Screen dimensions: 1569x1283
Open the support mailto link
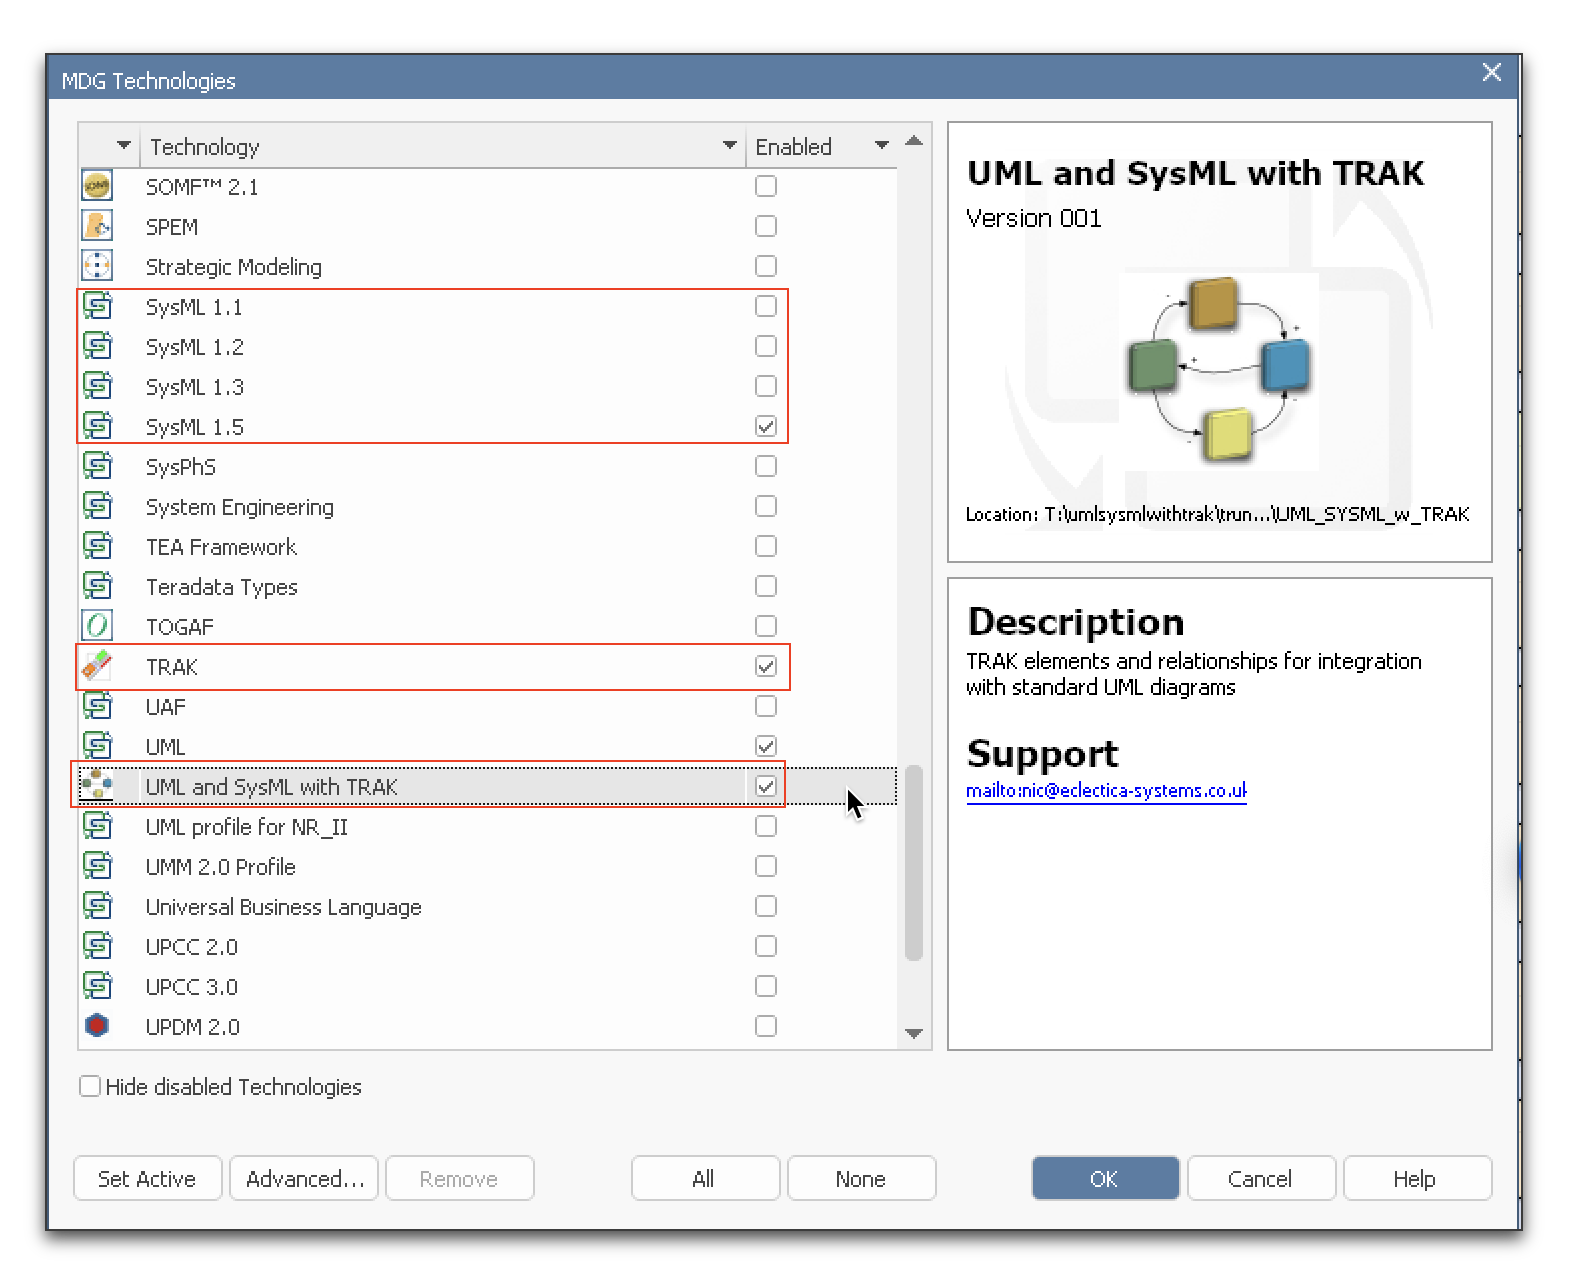[x=1106, y=790]
